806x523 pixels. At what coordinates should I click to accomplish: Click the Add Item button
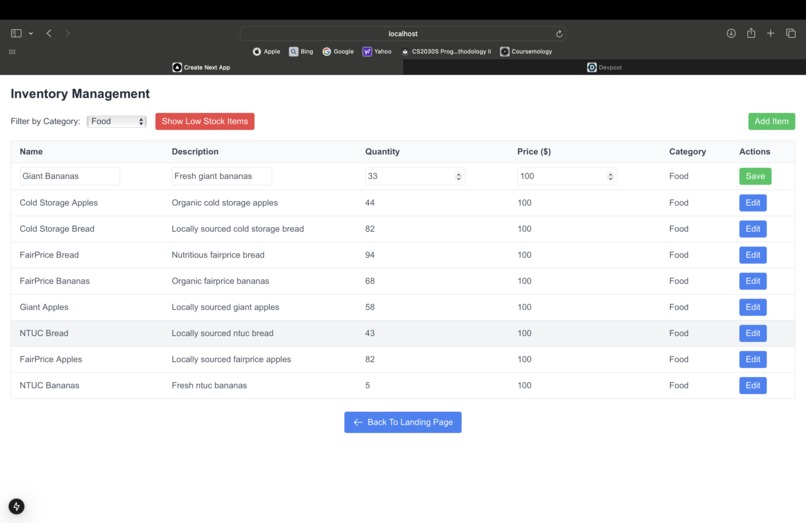tap(772, 121)
